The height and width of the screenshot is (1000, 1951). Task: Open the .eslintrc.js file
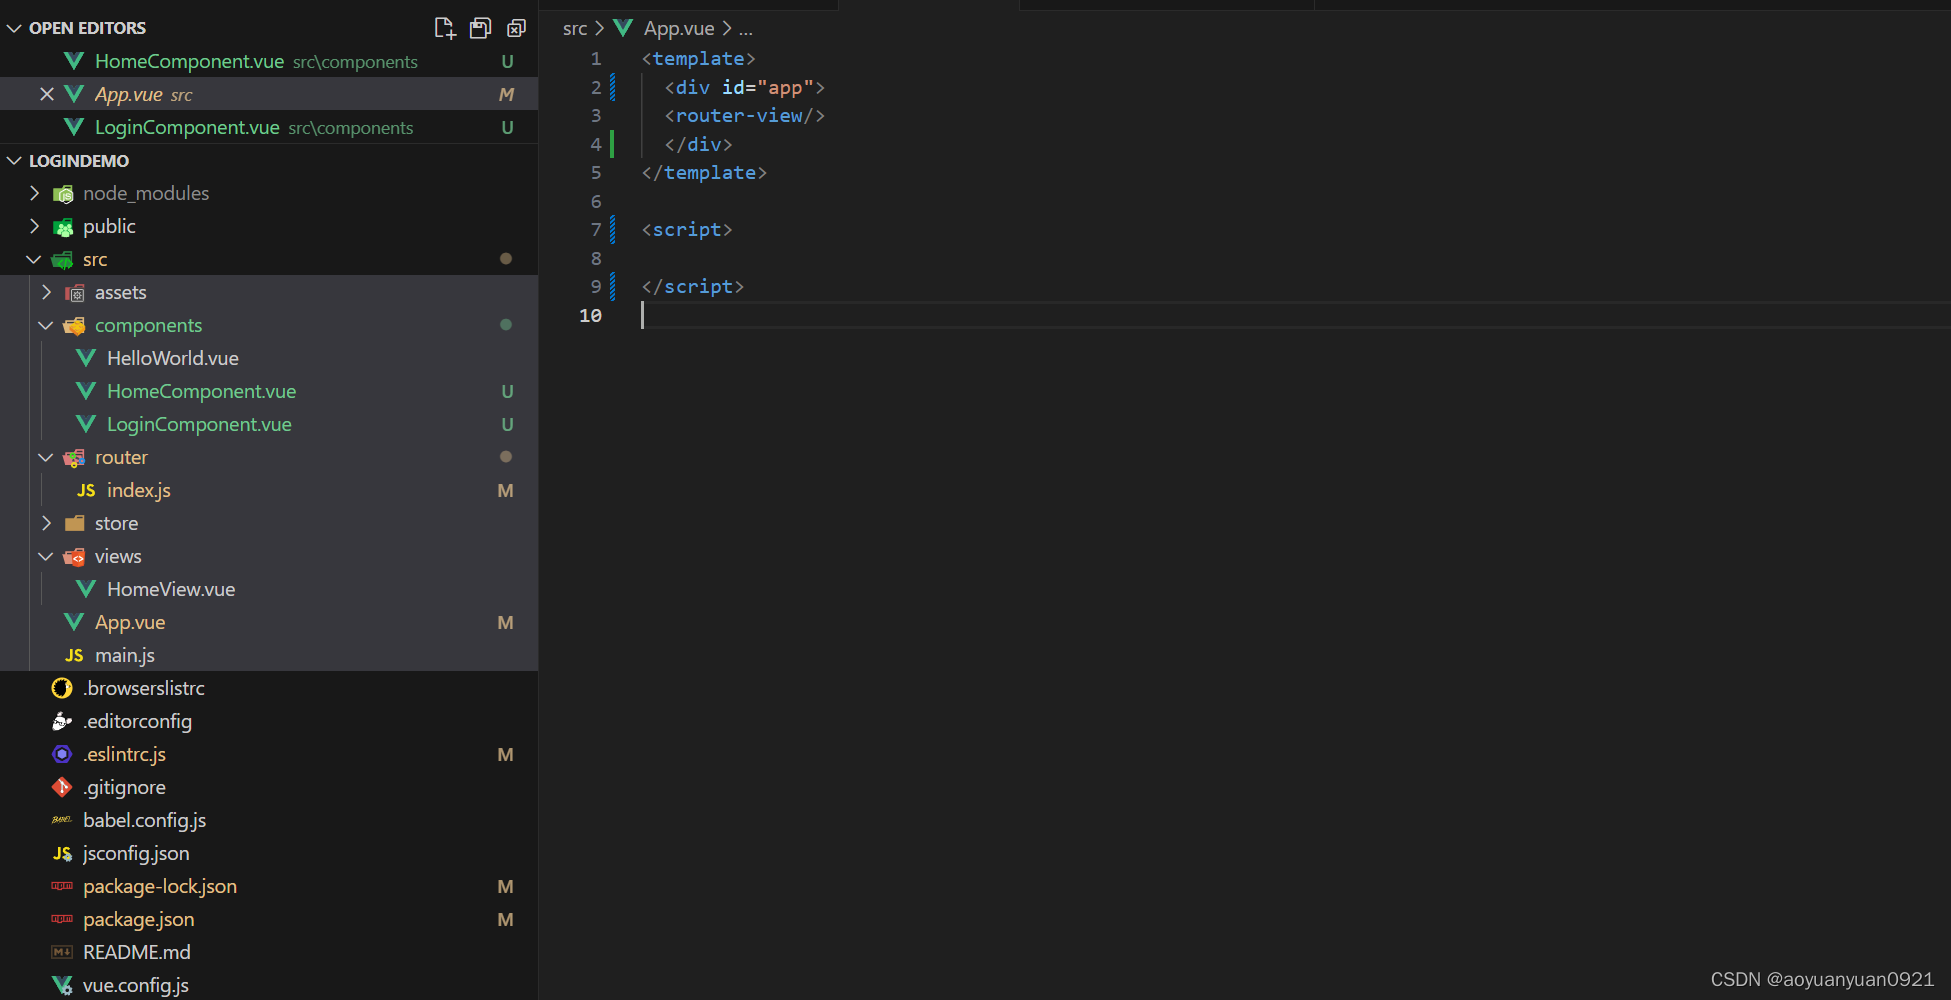point(269,754)
